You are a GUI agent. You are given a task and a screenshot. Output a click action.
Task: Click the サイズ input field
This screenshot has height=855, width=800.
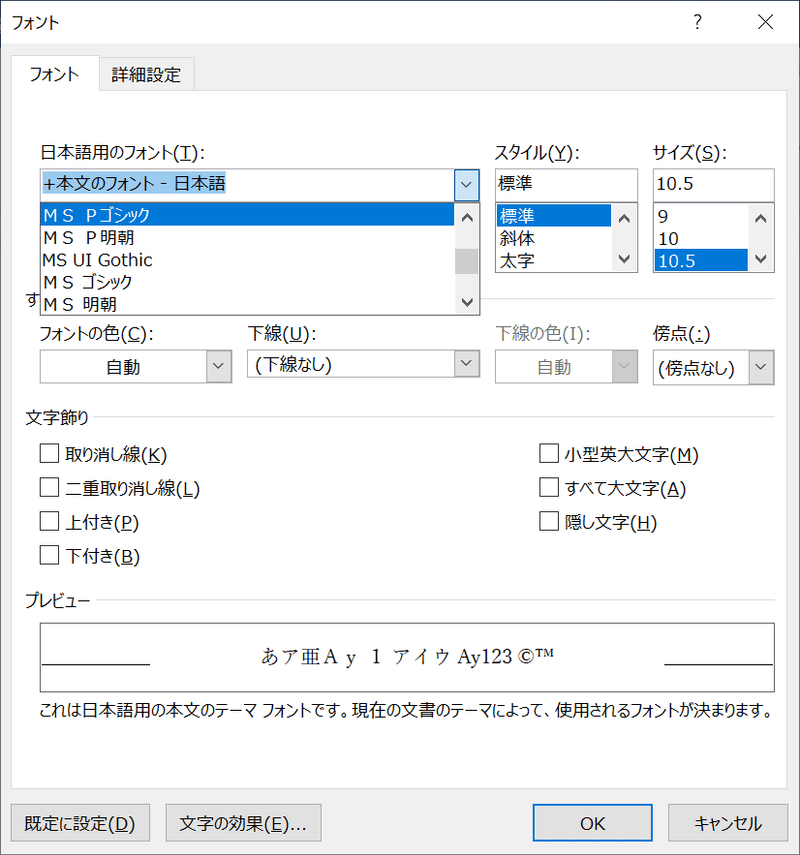tap(713, 184)
